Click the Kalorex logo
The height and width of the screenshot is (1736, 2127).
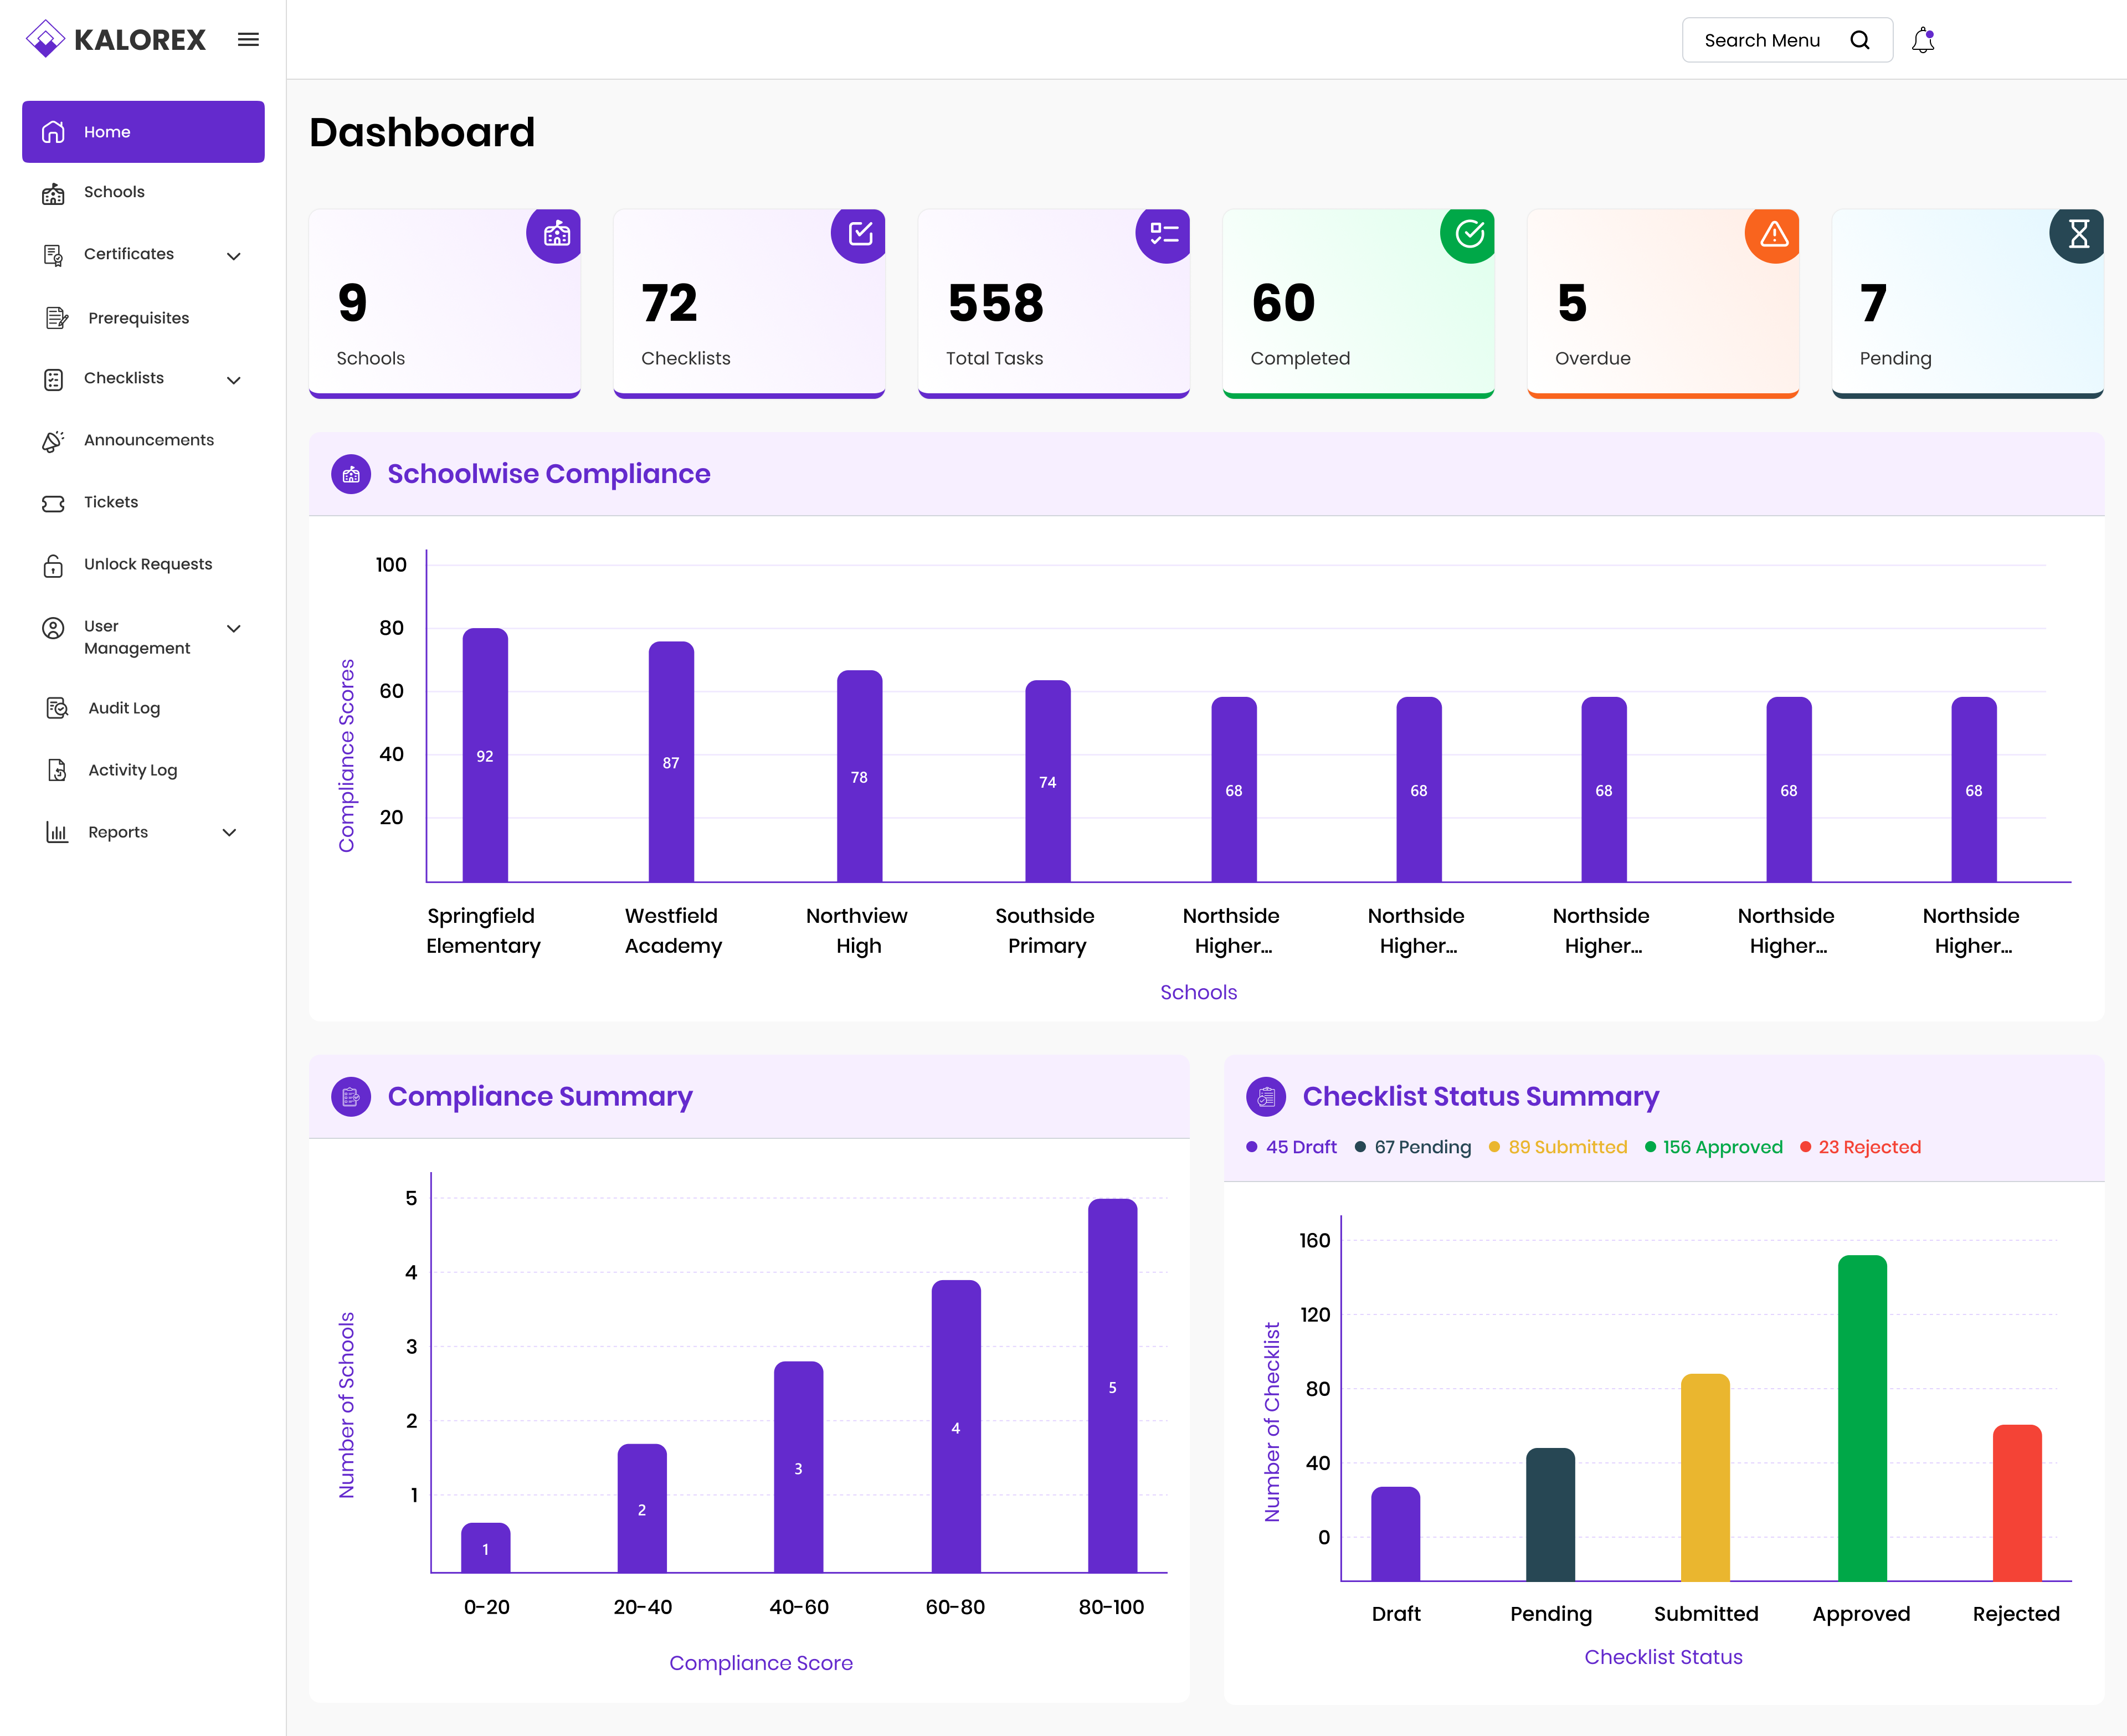pos(115,40)
